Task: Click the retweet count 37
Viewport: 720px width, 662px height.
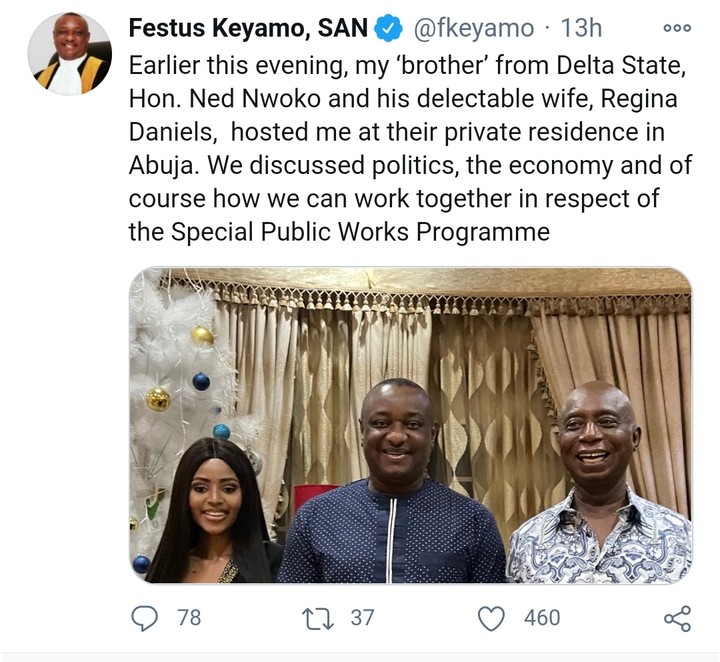Action: tap(362, 618)
